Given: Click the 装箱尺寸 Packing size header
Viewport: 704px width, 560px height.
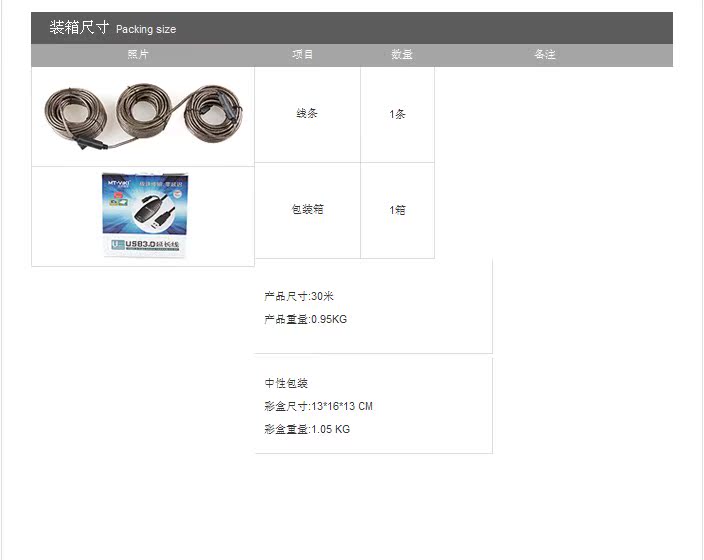Looking at the screenshot, I should tap(113, 28).
